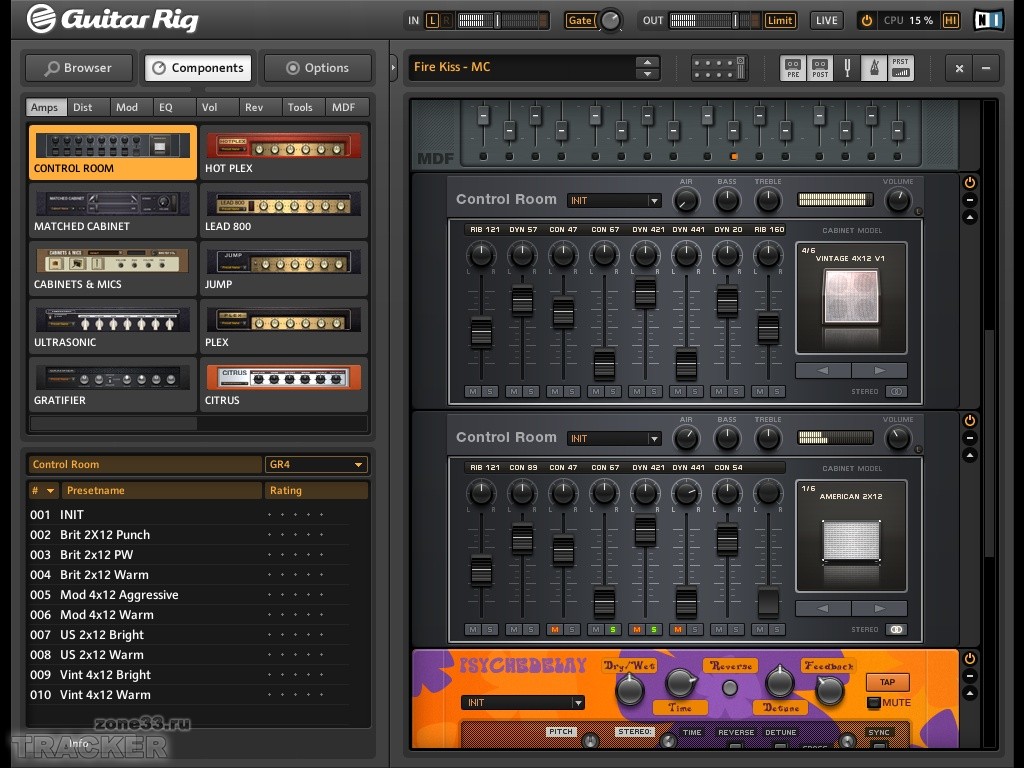Select the Ultrasonic amp component

pyautogui.click(x=112, y=327)
